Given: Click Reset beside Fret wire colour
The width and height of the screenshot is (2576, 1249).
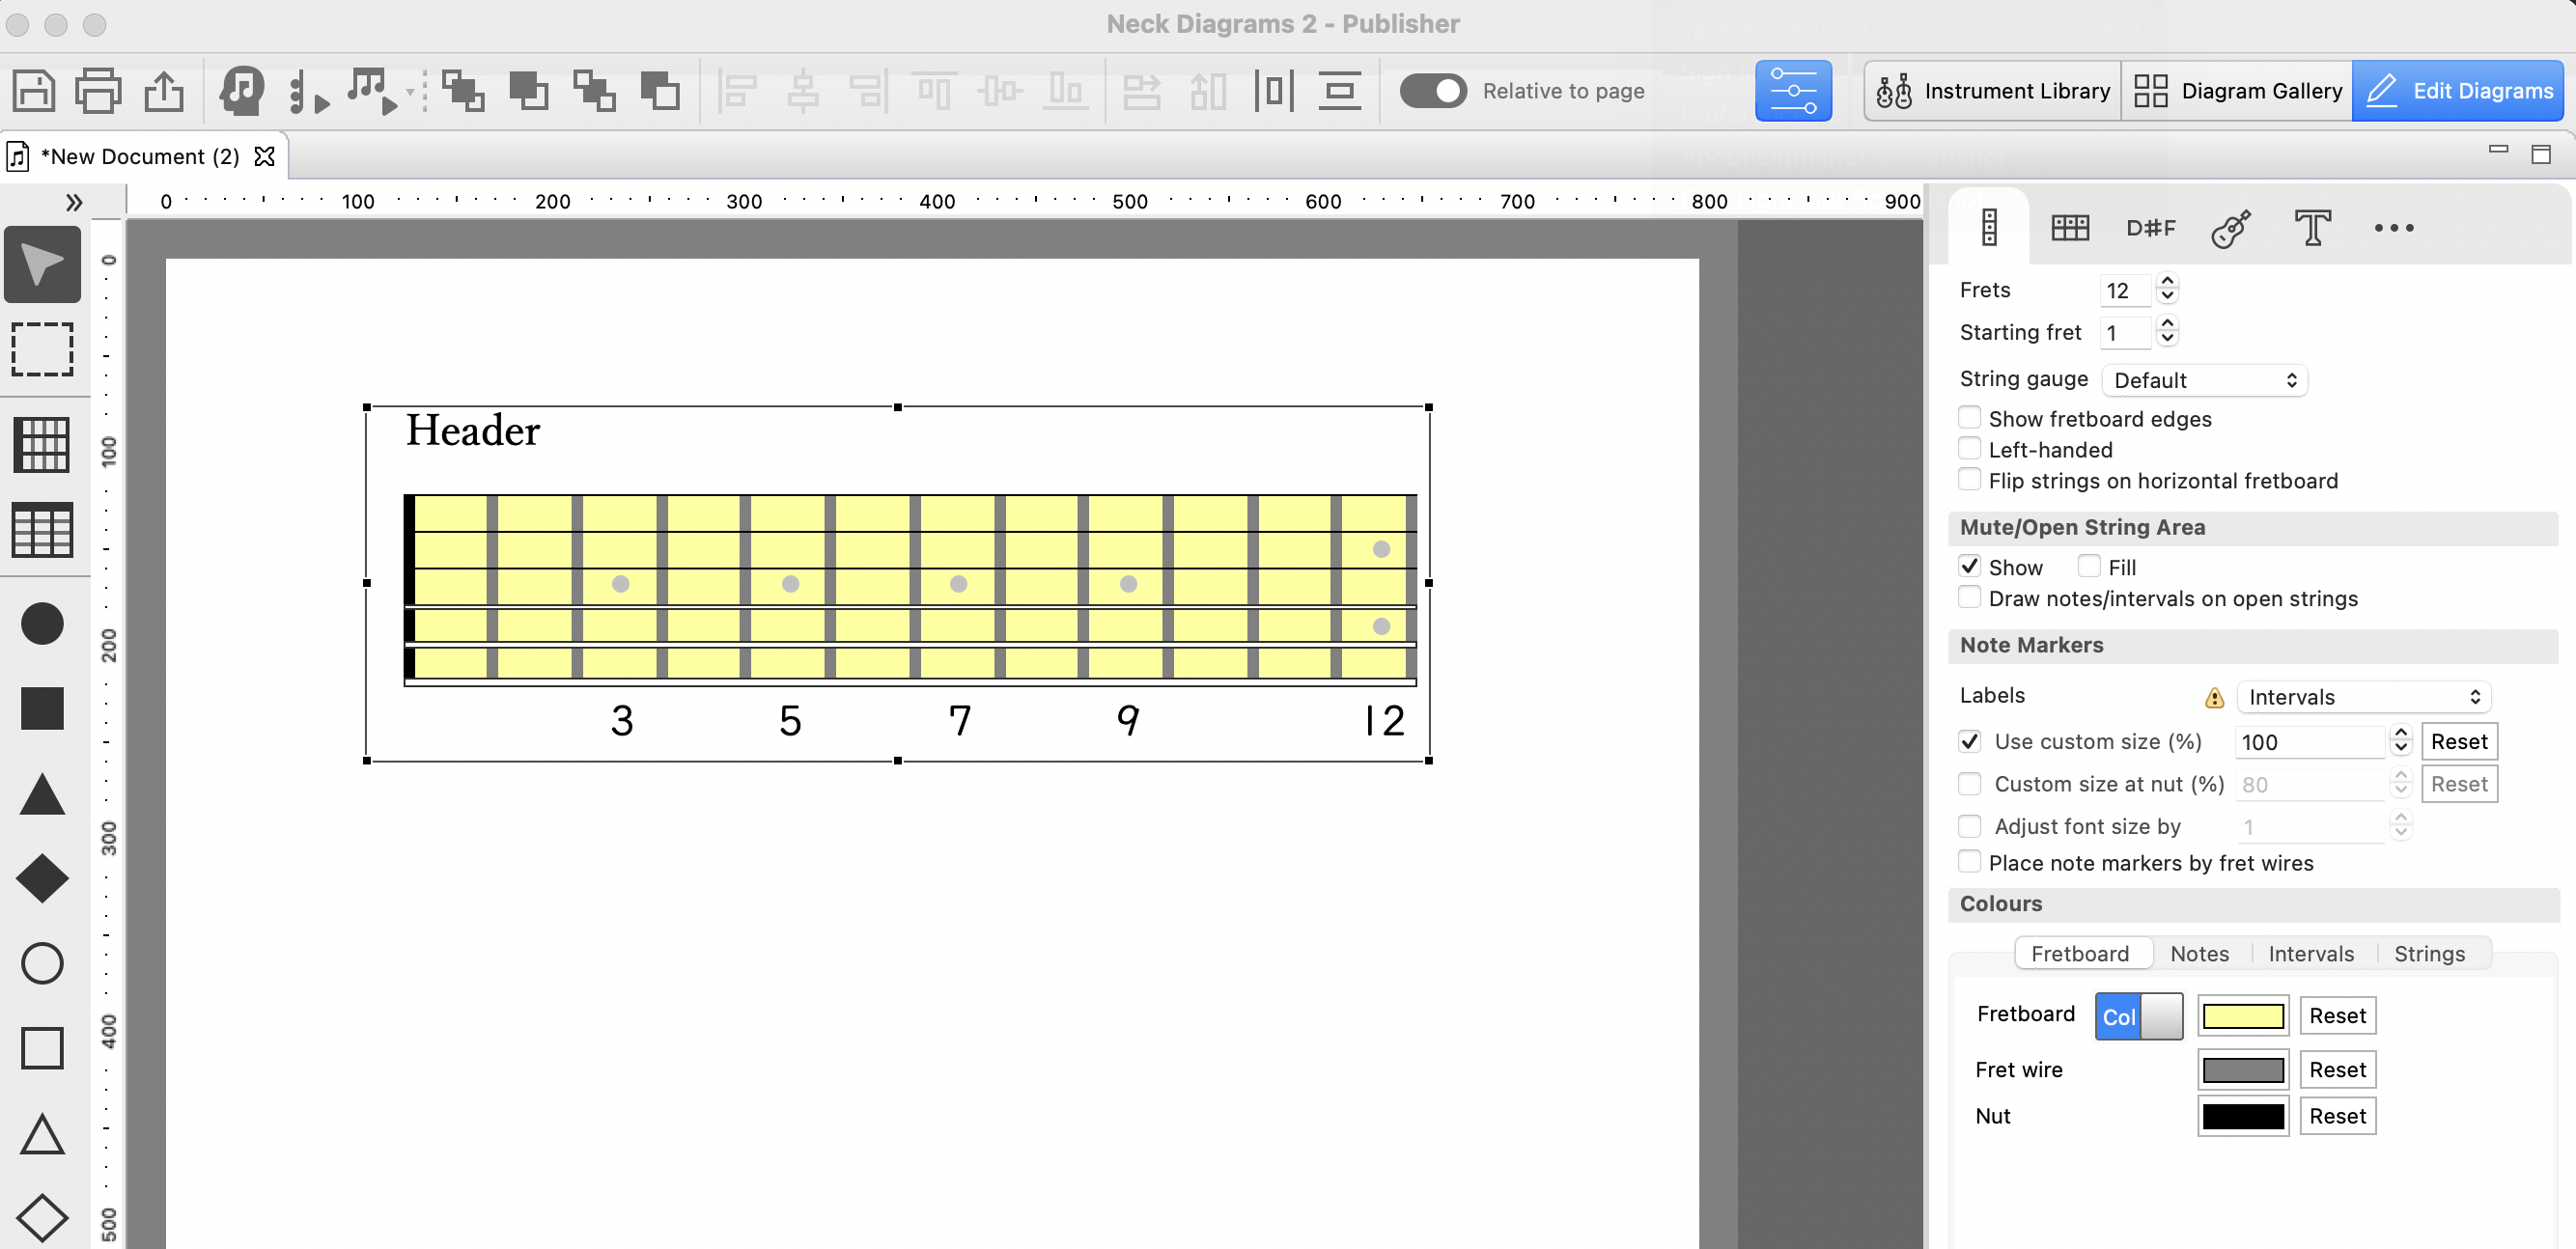Looking at the screenshot, I should click(2337, 1069).
